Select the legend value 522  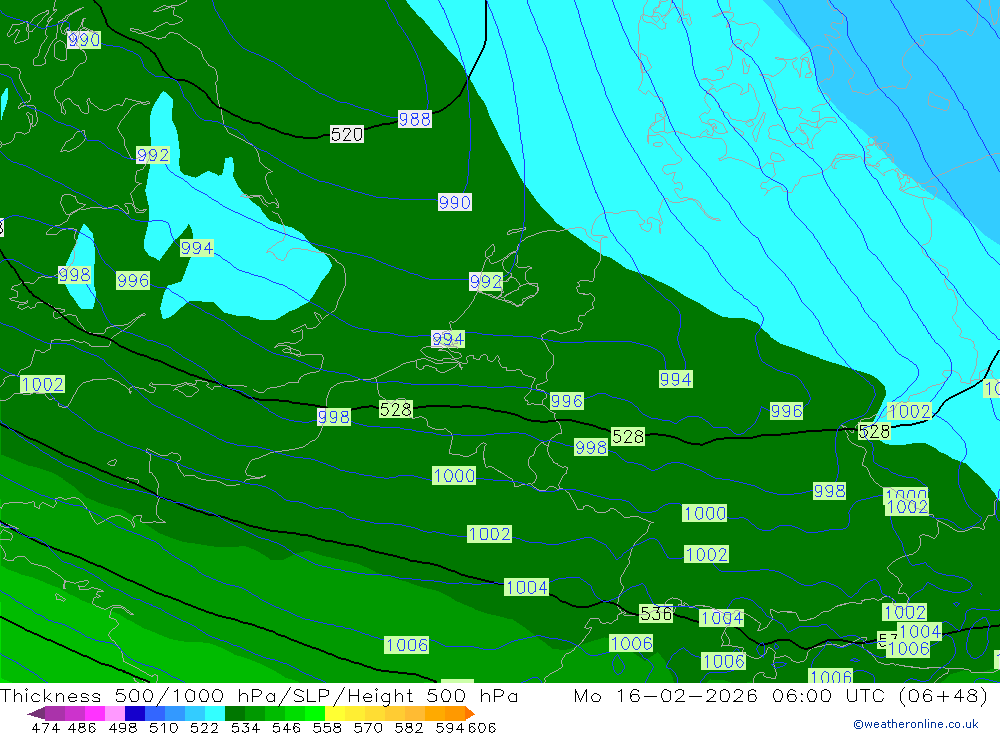pyautogui.click(x=204, y=728)
